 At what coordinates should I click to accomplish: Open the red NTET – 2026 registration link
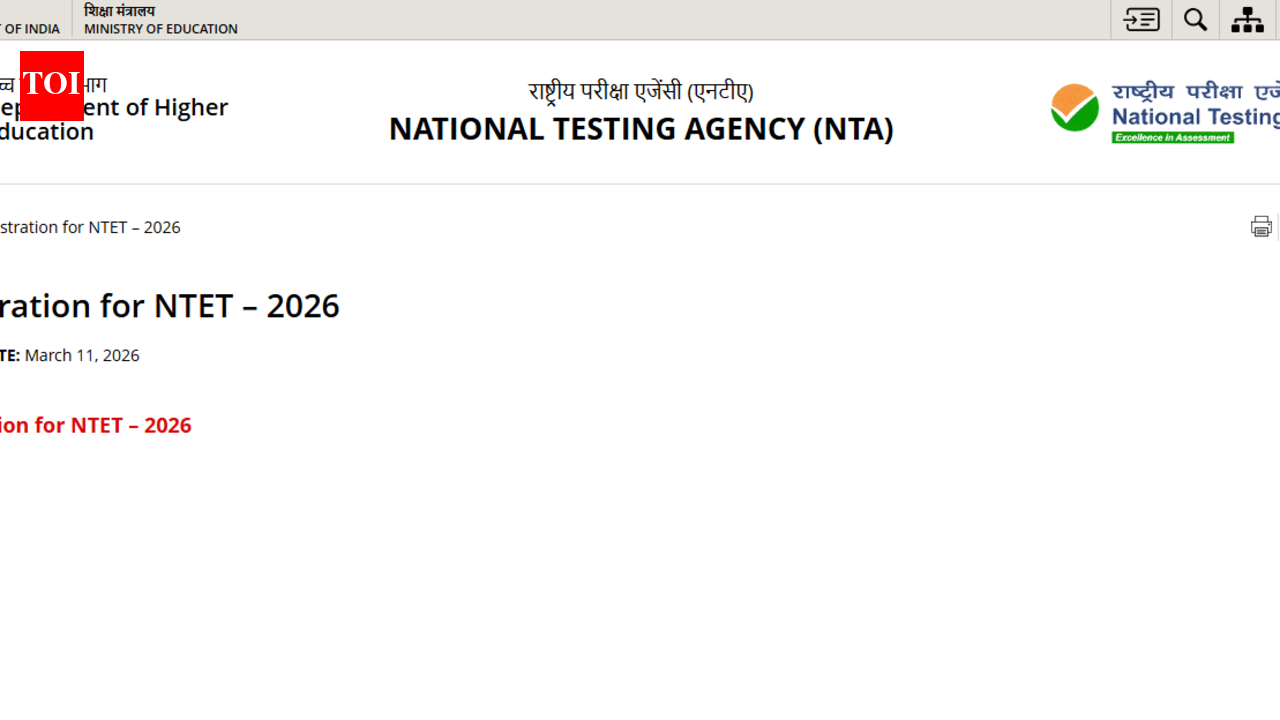[95, 425]
